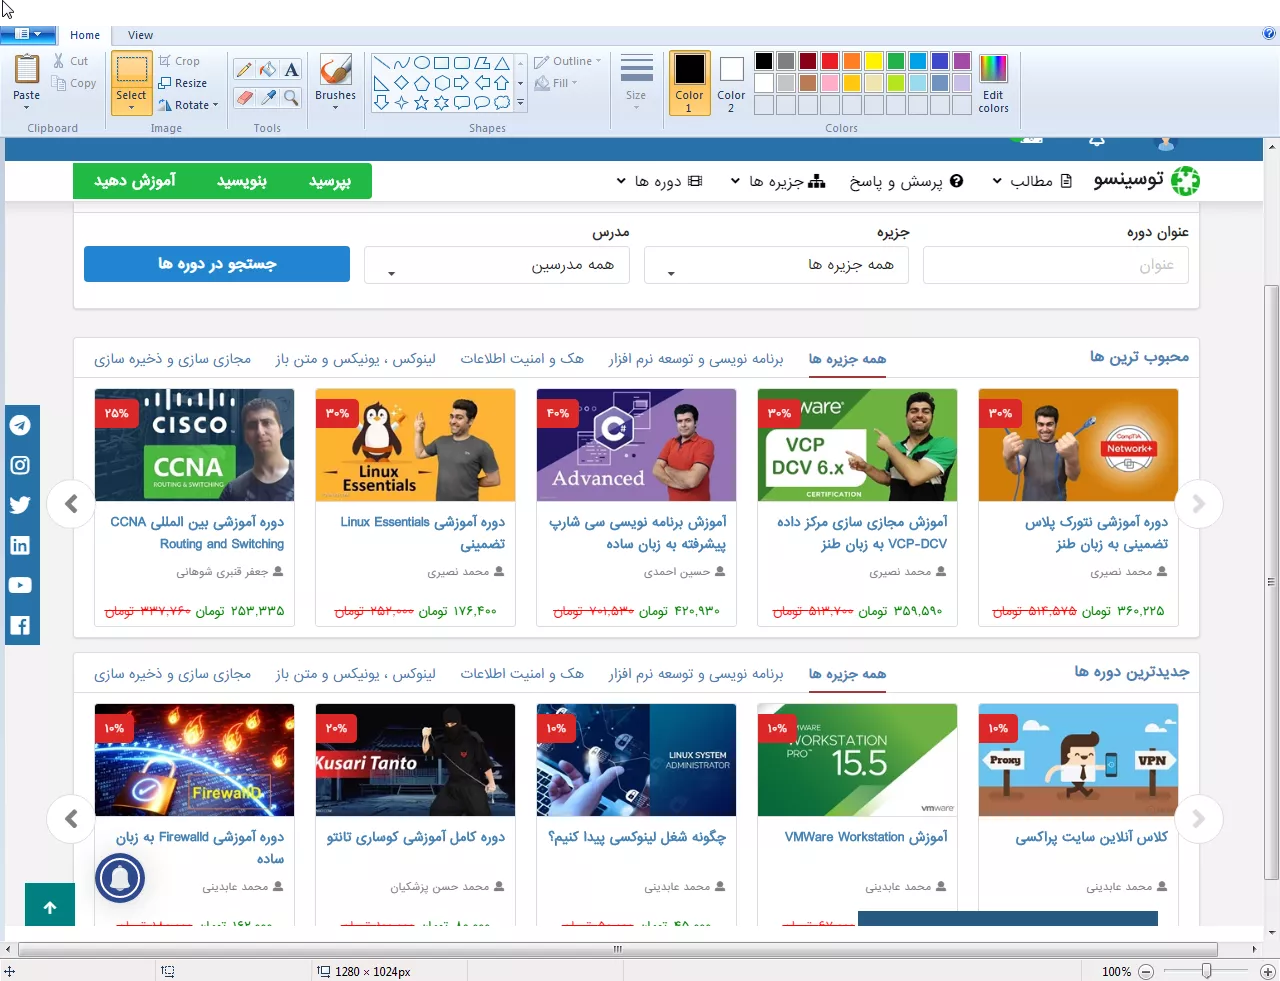Click the LinkedIn icon in sidebar

tap(20, 545)
